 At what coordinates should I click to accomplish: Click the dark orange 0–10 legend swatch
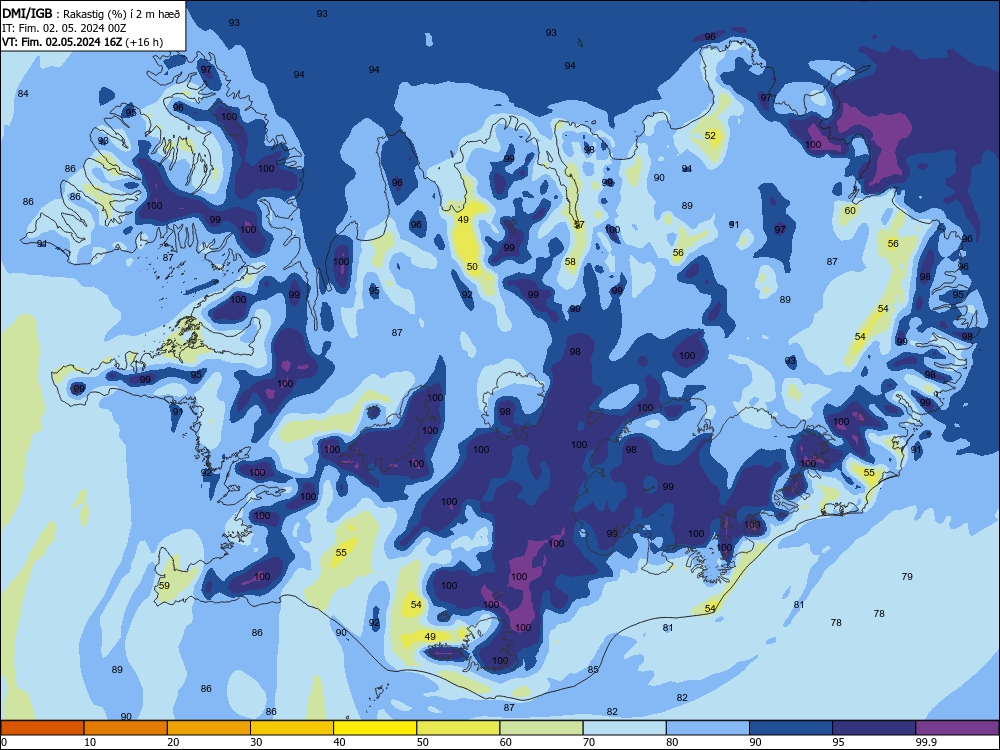pos(42,728)
